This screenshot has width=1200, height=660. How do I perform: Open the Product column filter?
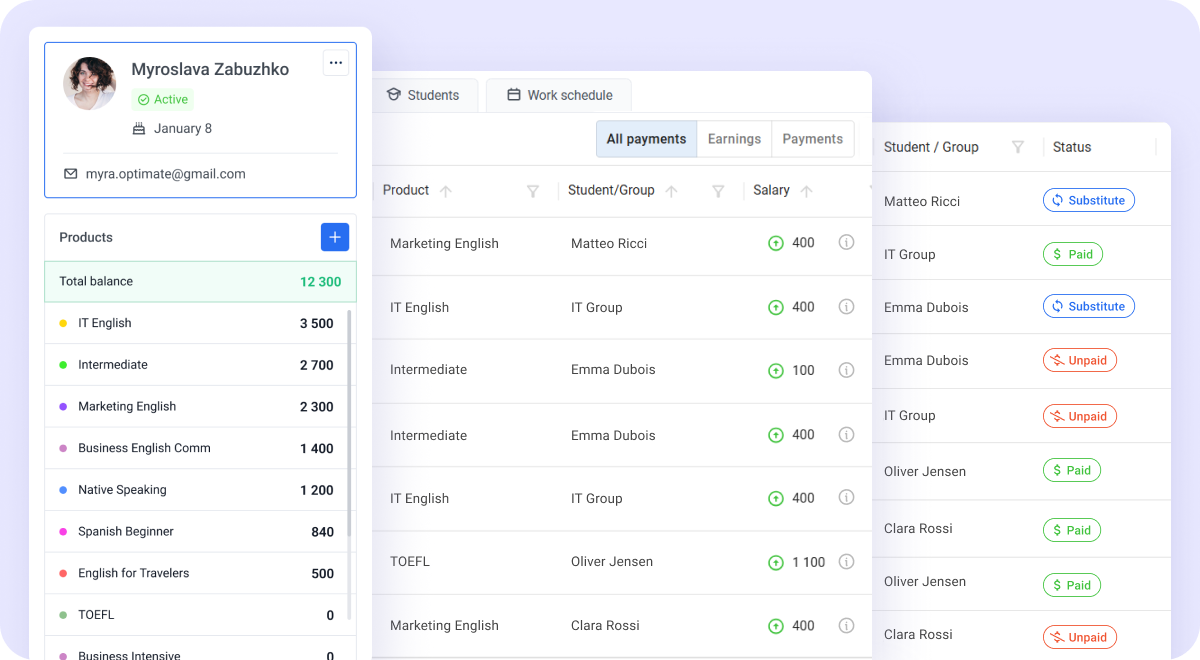click(x=533, y=191)
